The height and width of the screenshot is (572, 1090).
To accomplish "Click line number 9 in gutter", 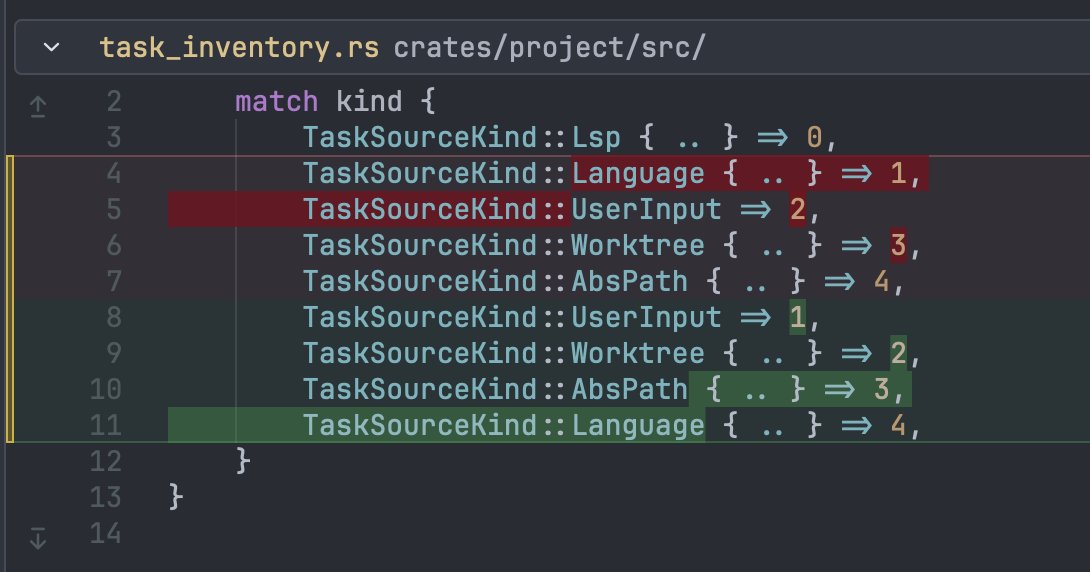I will pos(114,353).
